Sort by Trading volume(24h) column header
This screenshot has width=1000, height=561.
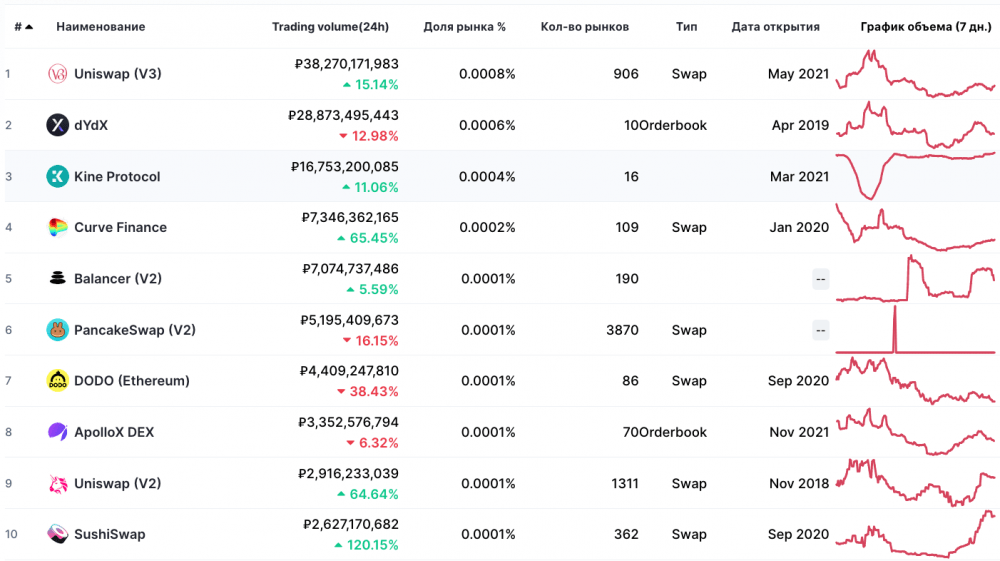click(330, 27)
